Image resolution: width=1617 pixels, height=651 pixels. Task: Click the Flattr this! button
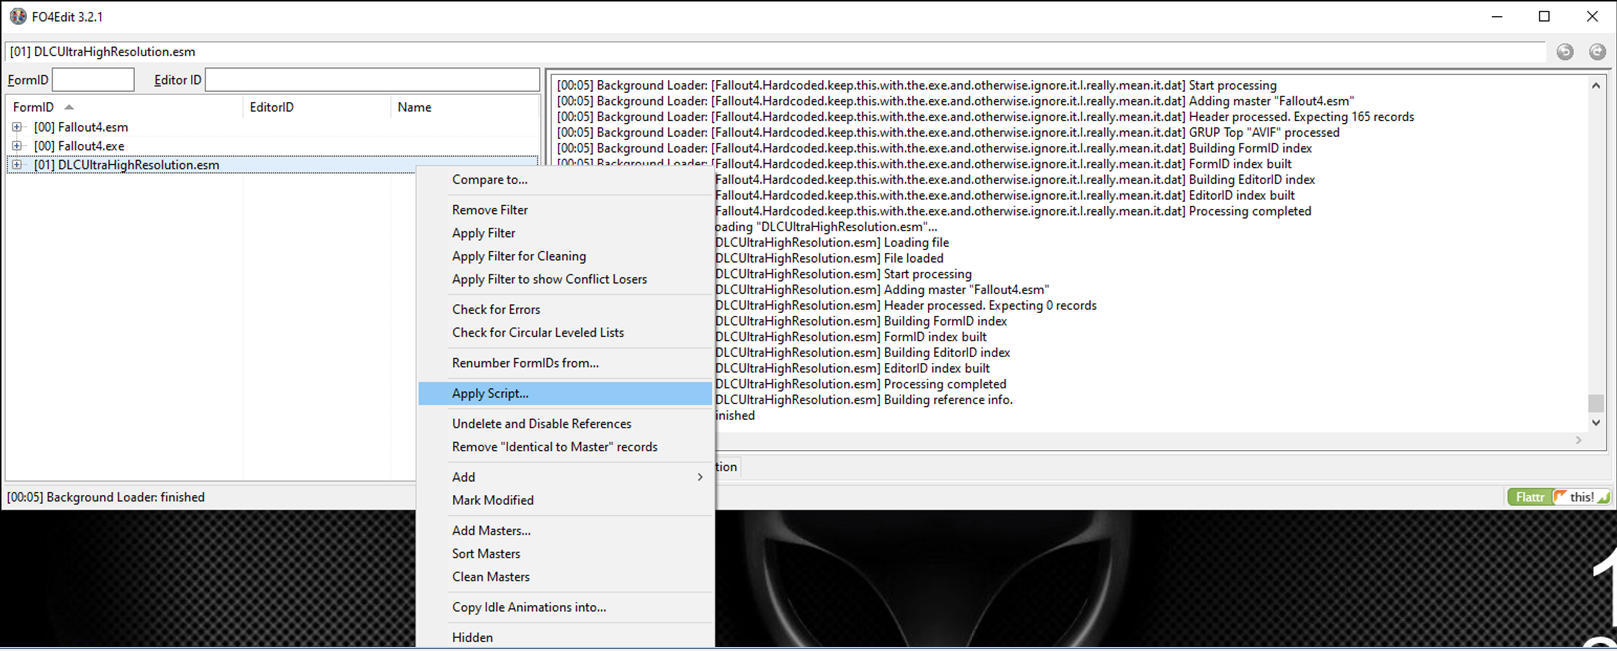click(1558, 497)
